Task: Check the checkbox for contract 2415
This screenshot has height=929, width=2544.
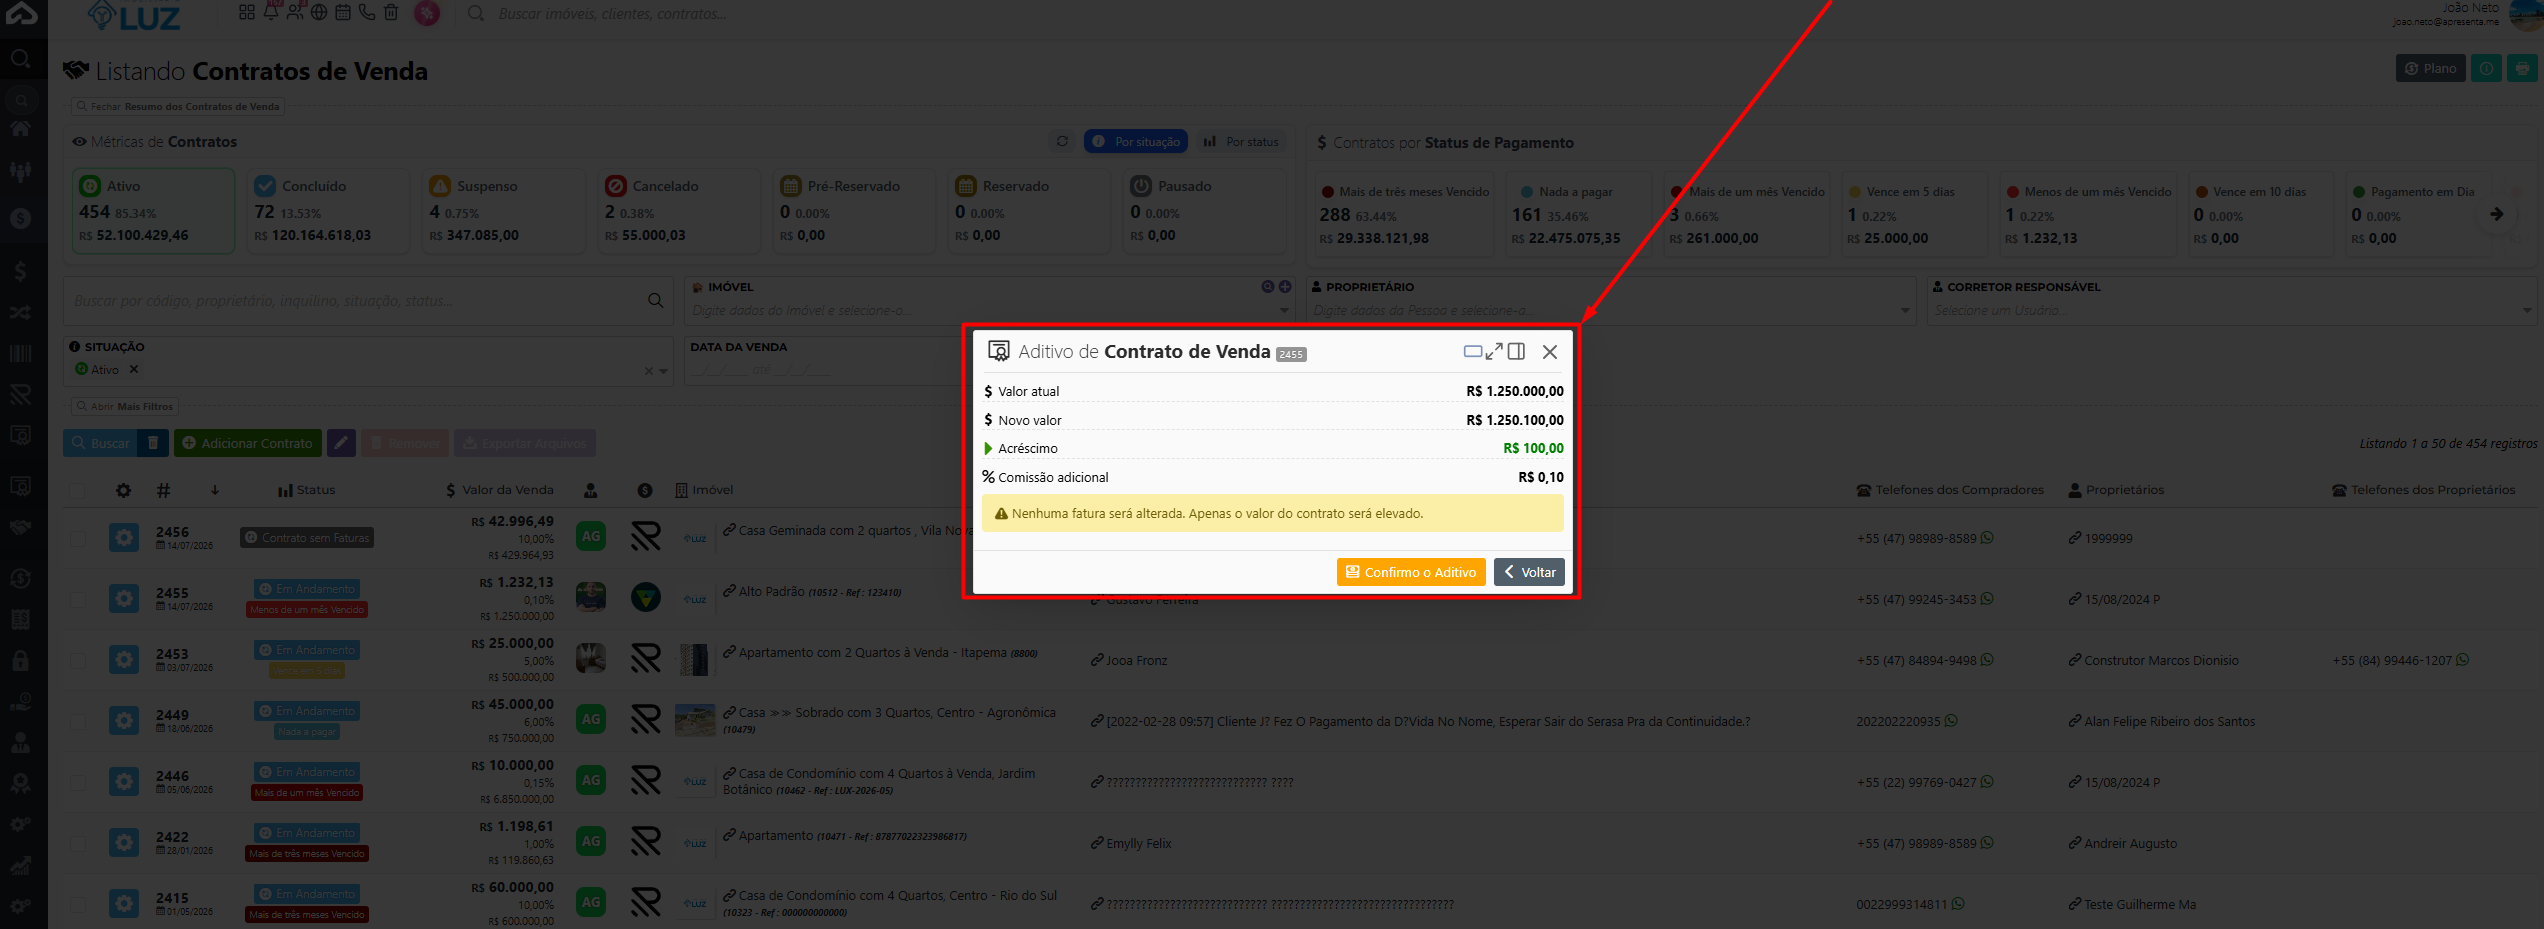Action: pyautogui.click(x=78, y=904)
